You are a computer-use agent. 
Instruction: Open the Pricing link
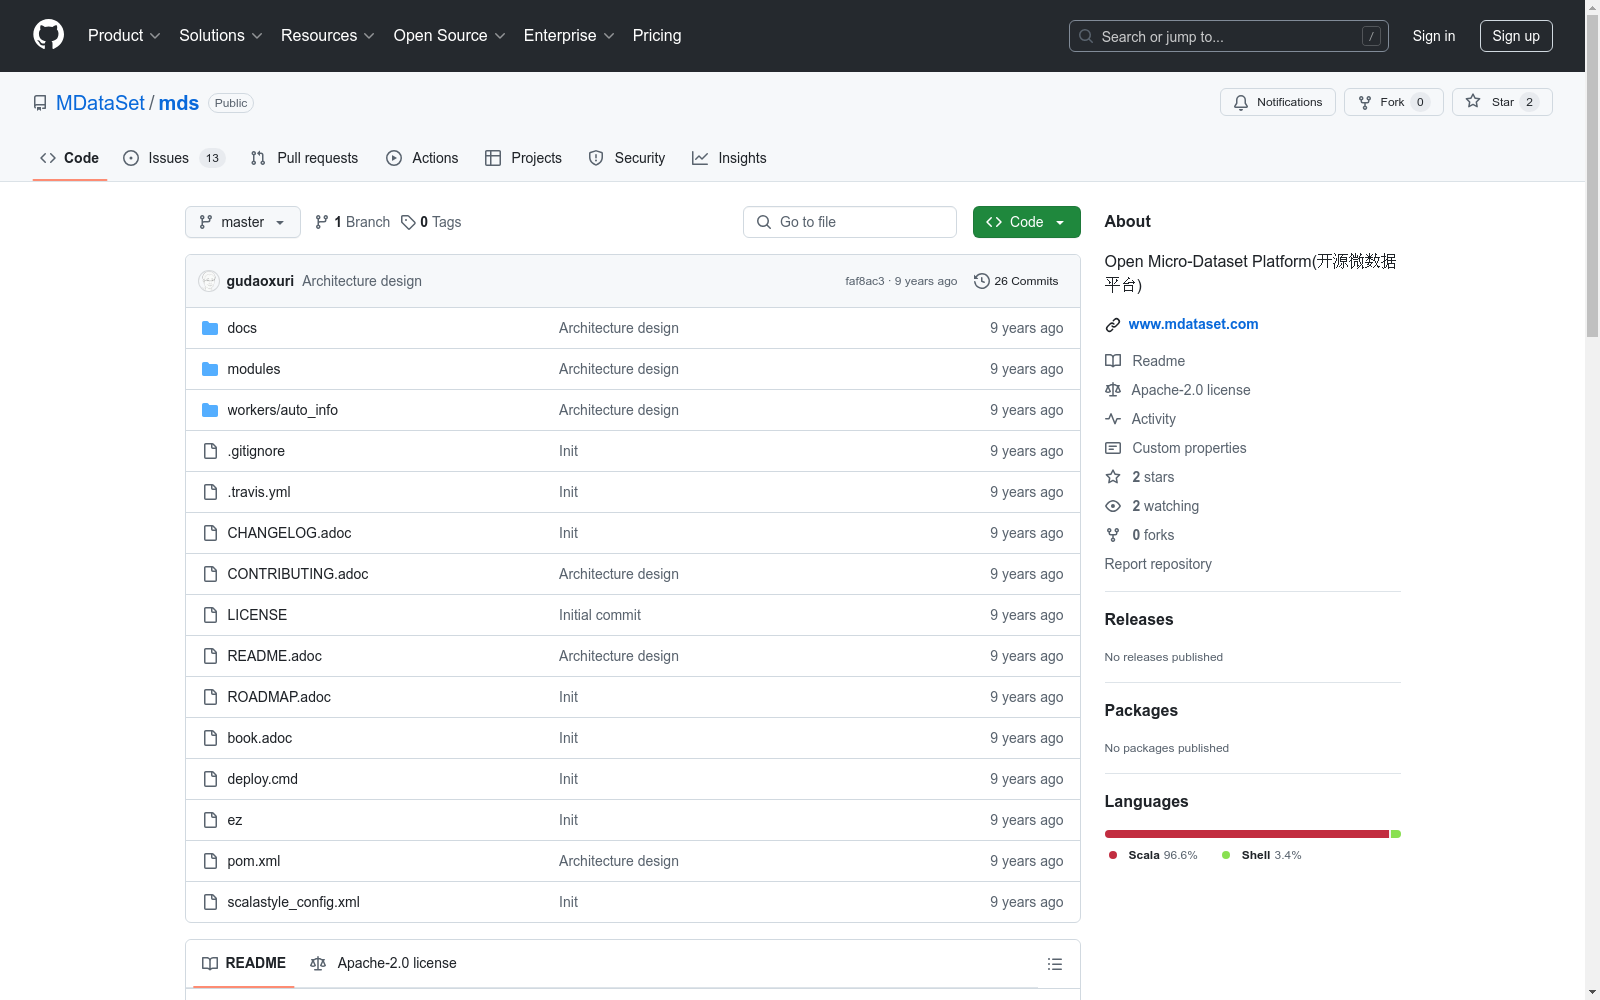click(657, 35)
